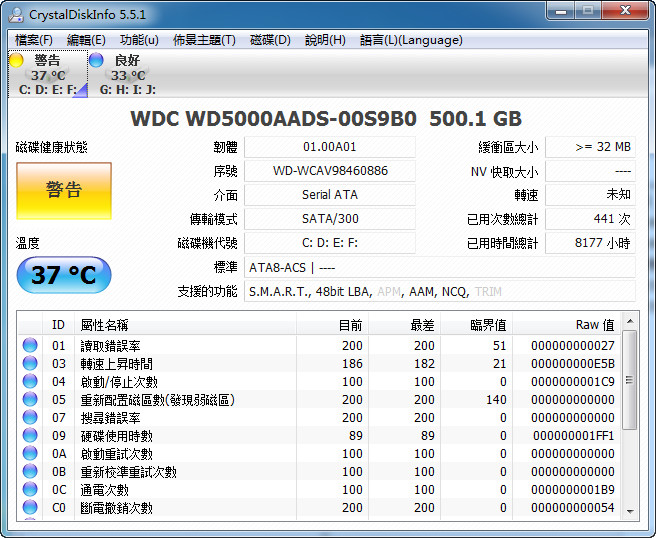Select the 搜尋錯誤率 attribute row
Image resolution: width=656 pixels, height=538 pixels.
click(320, 418)
